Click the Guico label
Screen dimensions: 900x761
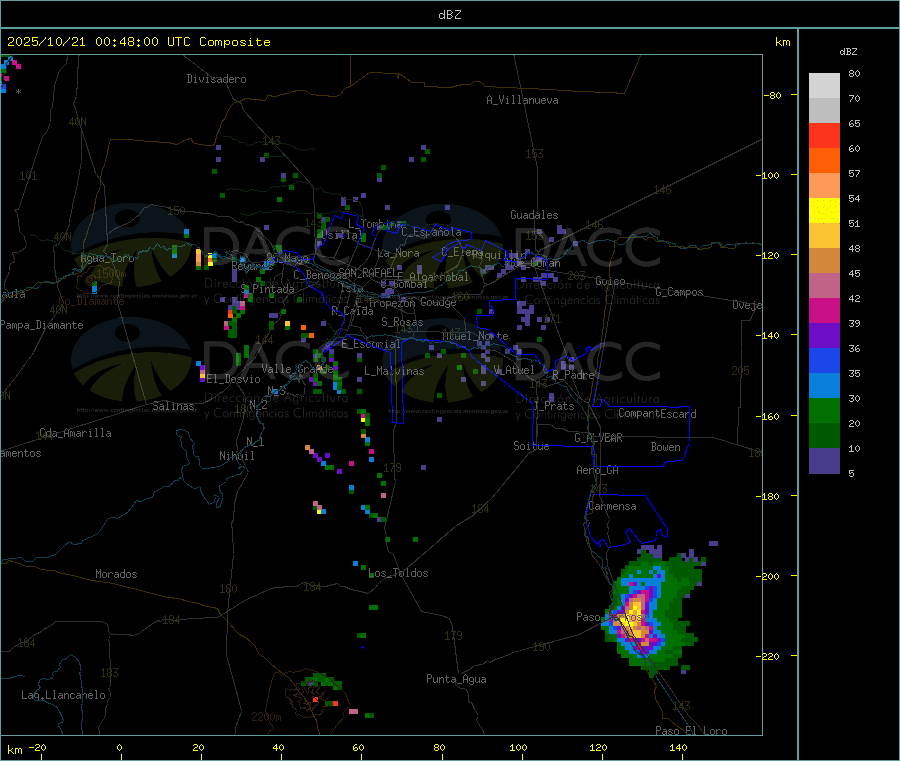tap(610, 282)
